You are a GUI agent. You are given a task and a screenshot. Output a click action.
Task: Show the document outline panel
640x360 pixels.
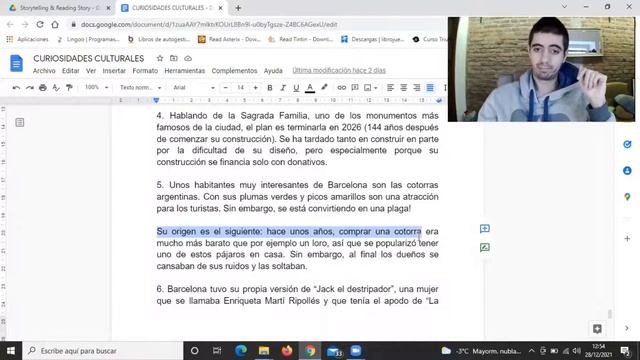coord(20,122)
